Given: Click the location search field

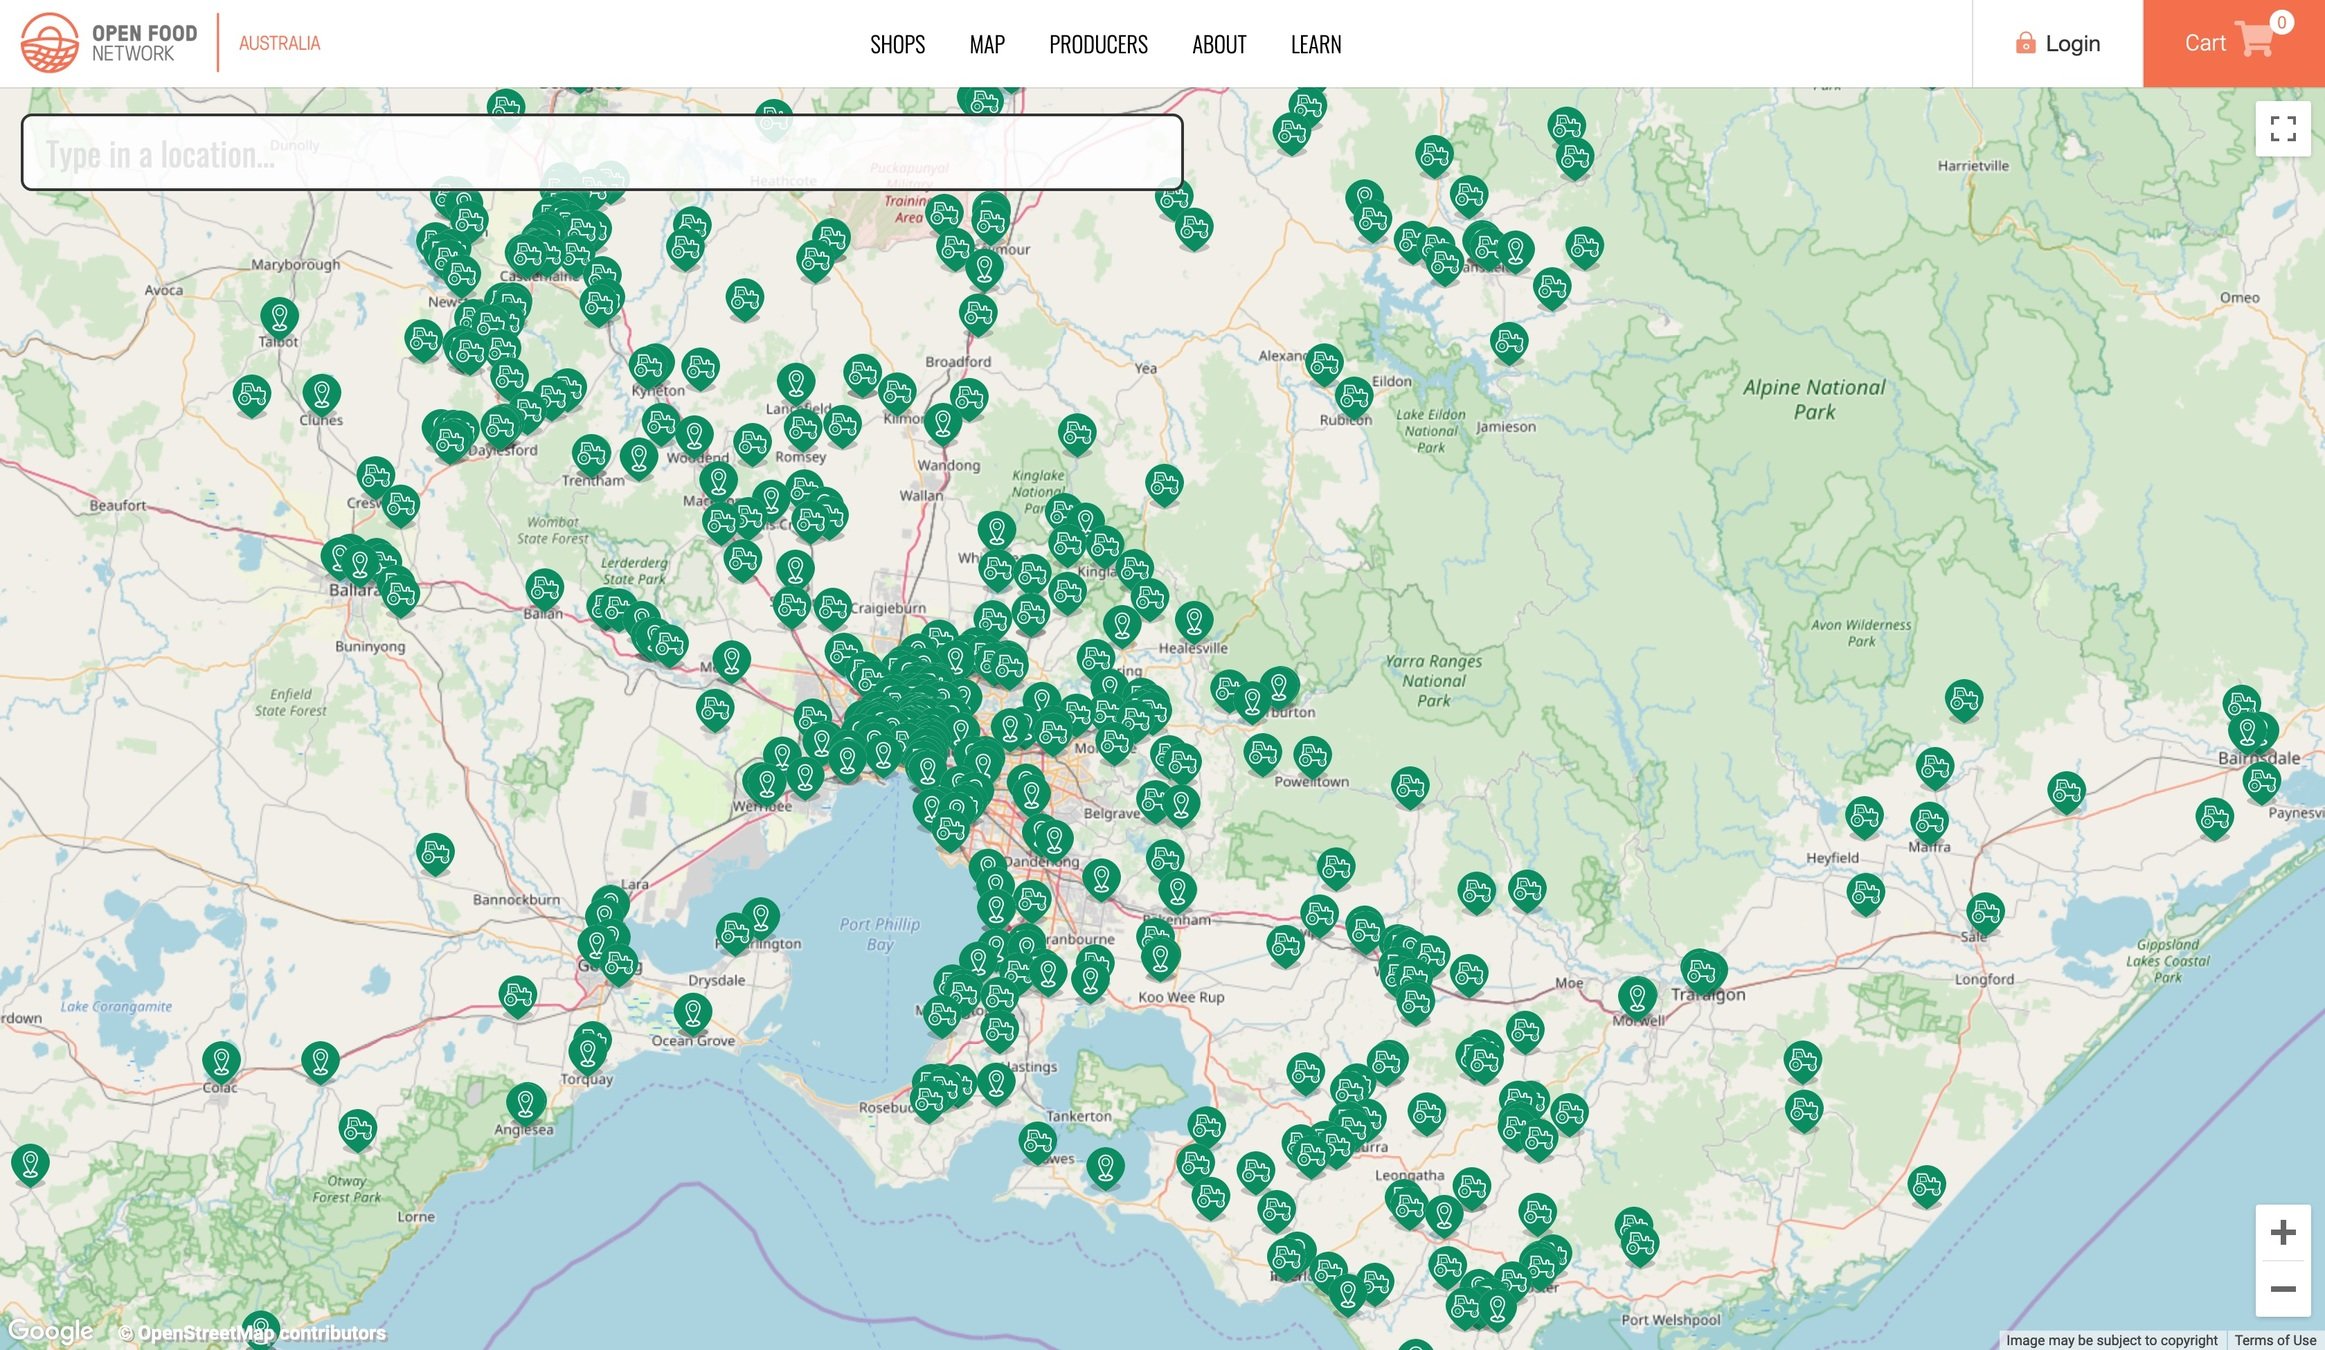Looking at the screenshot, I should (x=601, y=153).
